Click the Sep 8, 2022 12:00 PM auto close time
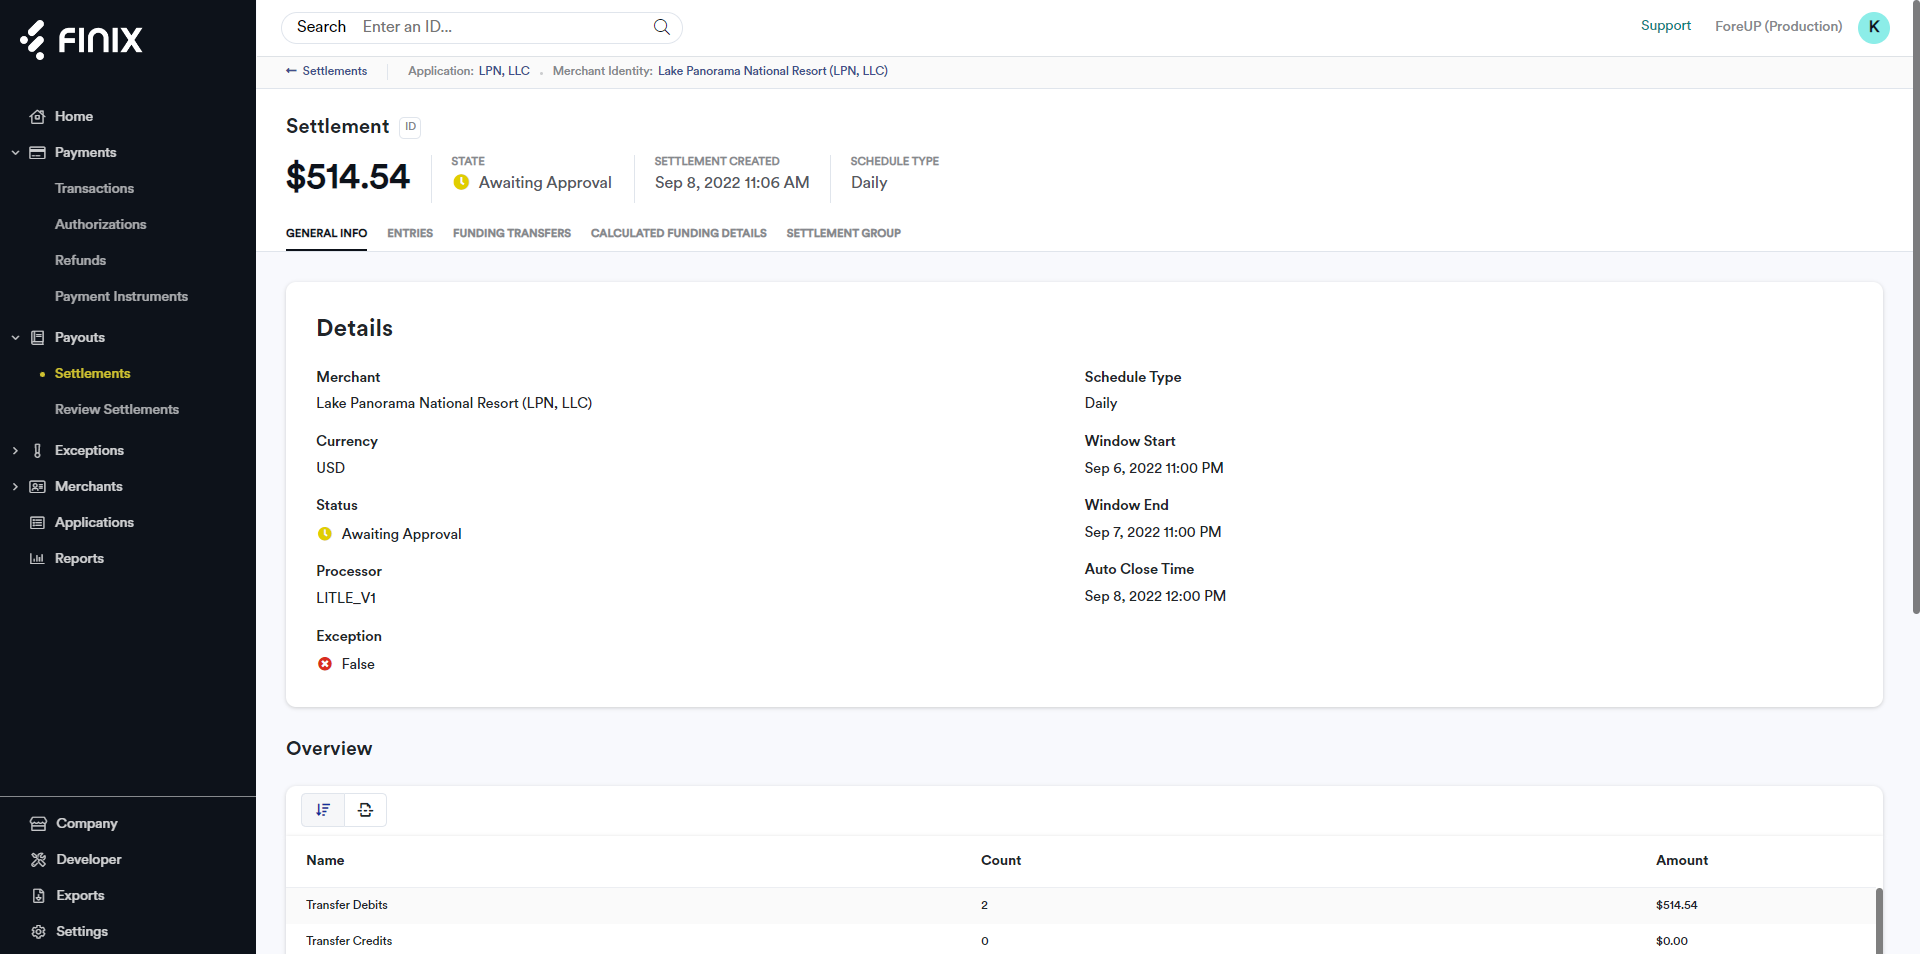1920x954 pixels. [x=1154, y=596]
